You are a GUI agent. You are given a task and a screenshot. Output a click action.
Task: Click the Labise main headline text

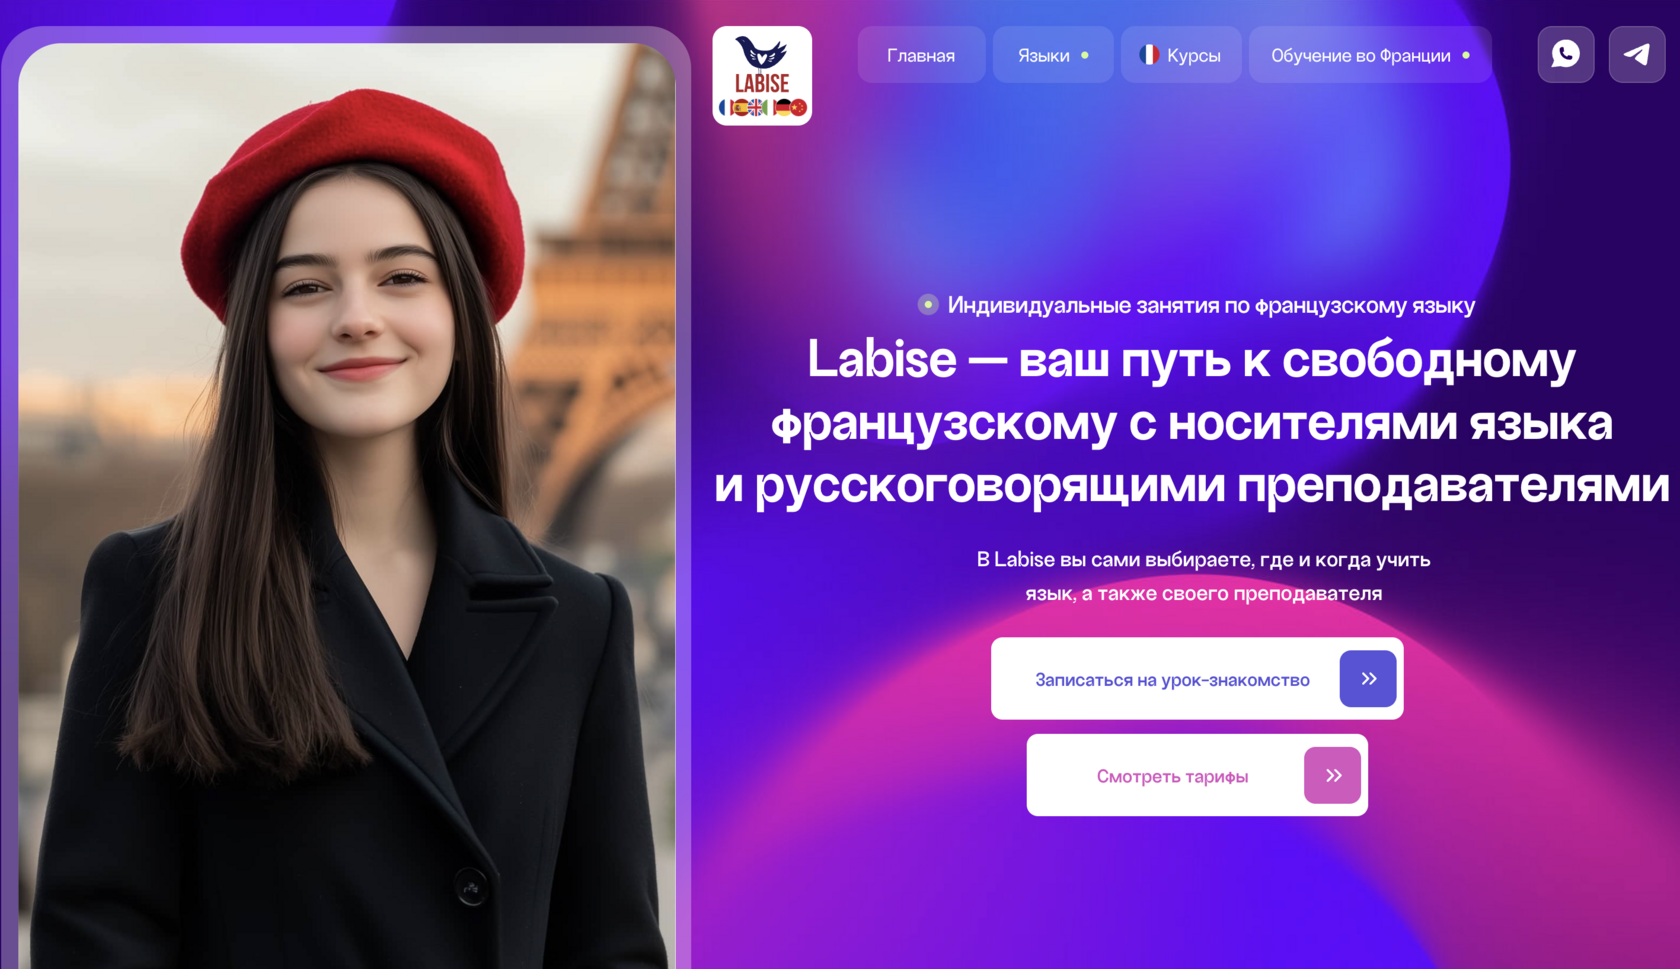click(x=1191, y=422)
